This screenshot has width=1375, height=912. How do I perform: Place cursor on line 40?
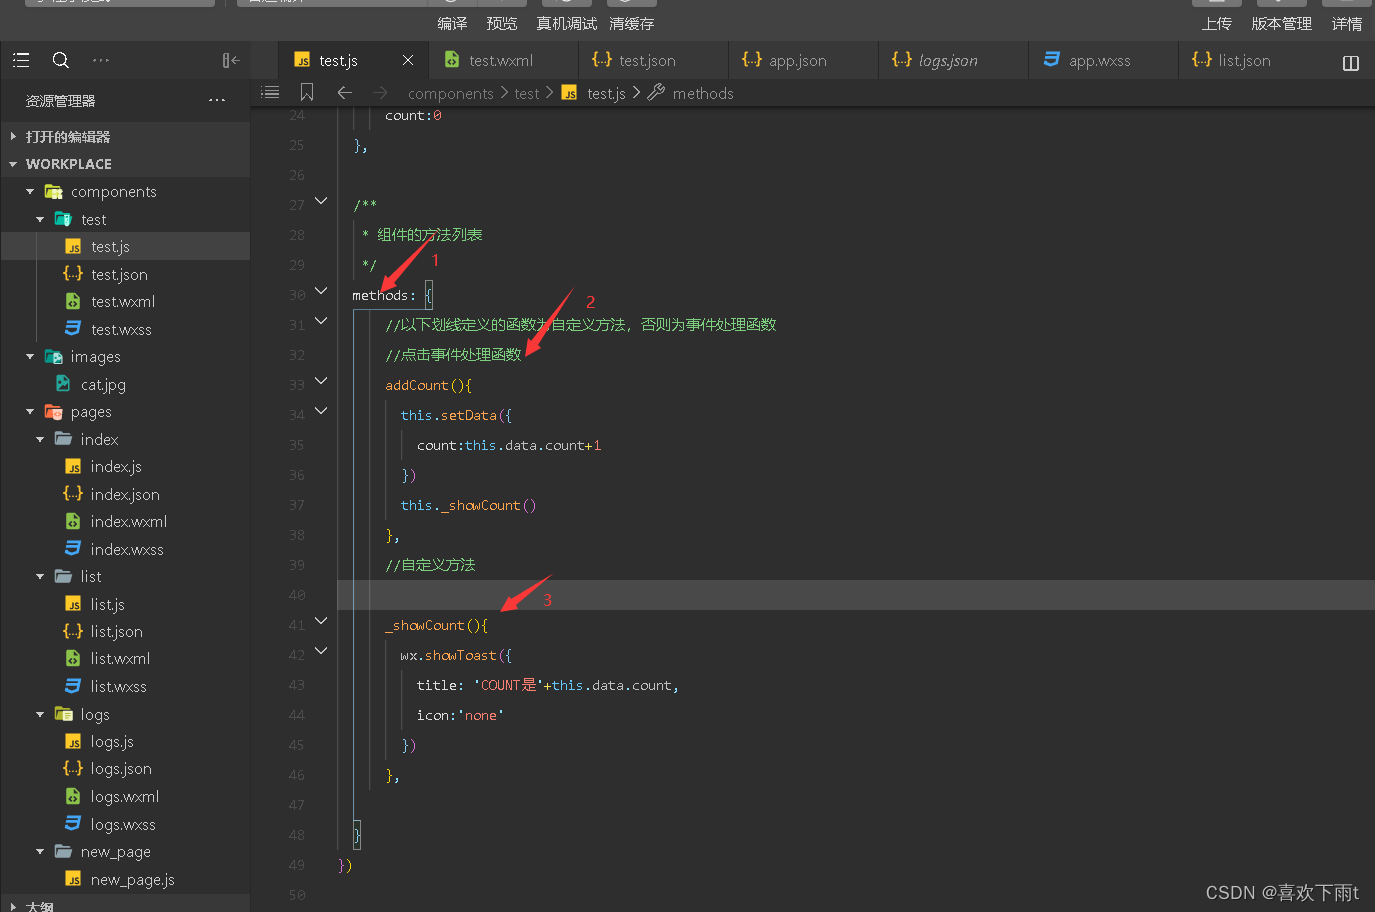(x=856, y=595)
